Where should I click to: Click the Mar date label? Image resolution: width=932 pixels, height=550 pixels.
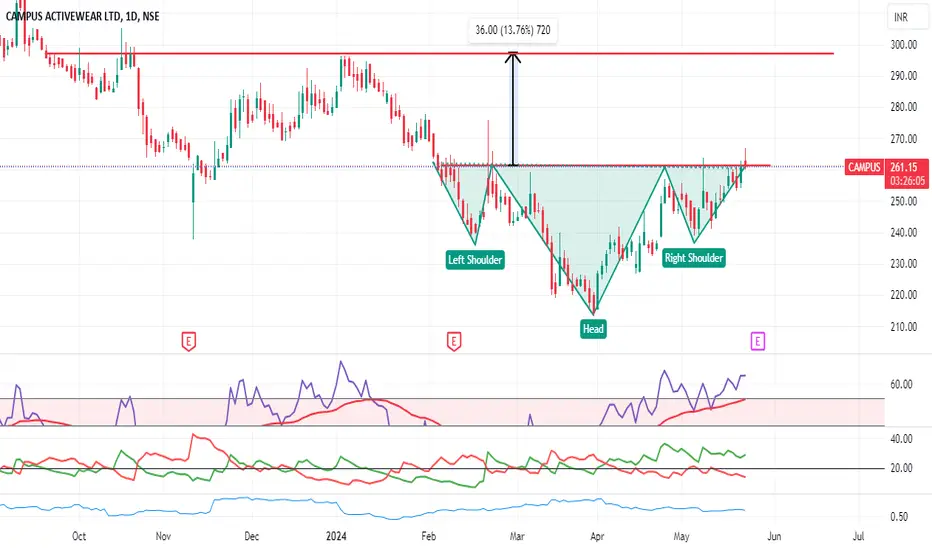tap(517, 536)
